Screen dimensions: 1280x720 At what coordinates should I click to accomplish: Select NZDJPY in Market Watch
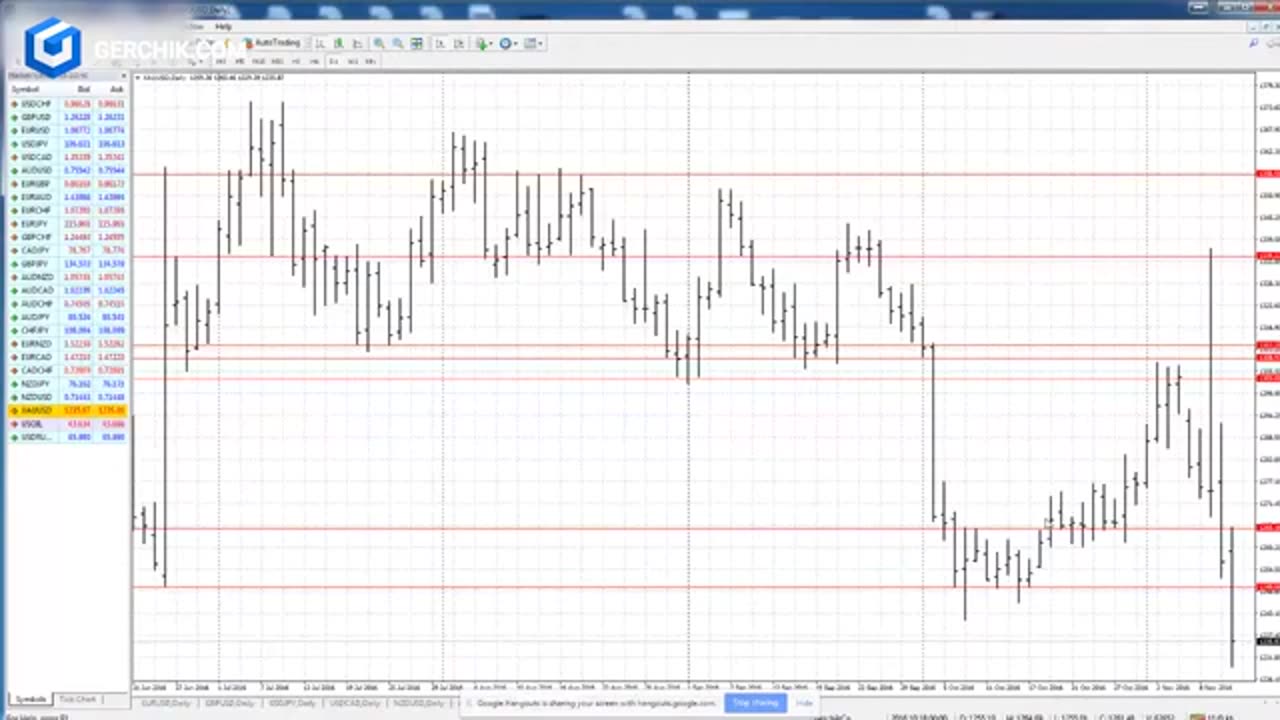tap(67, 384)
